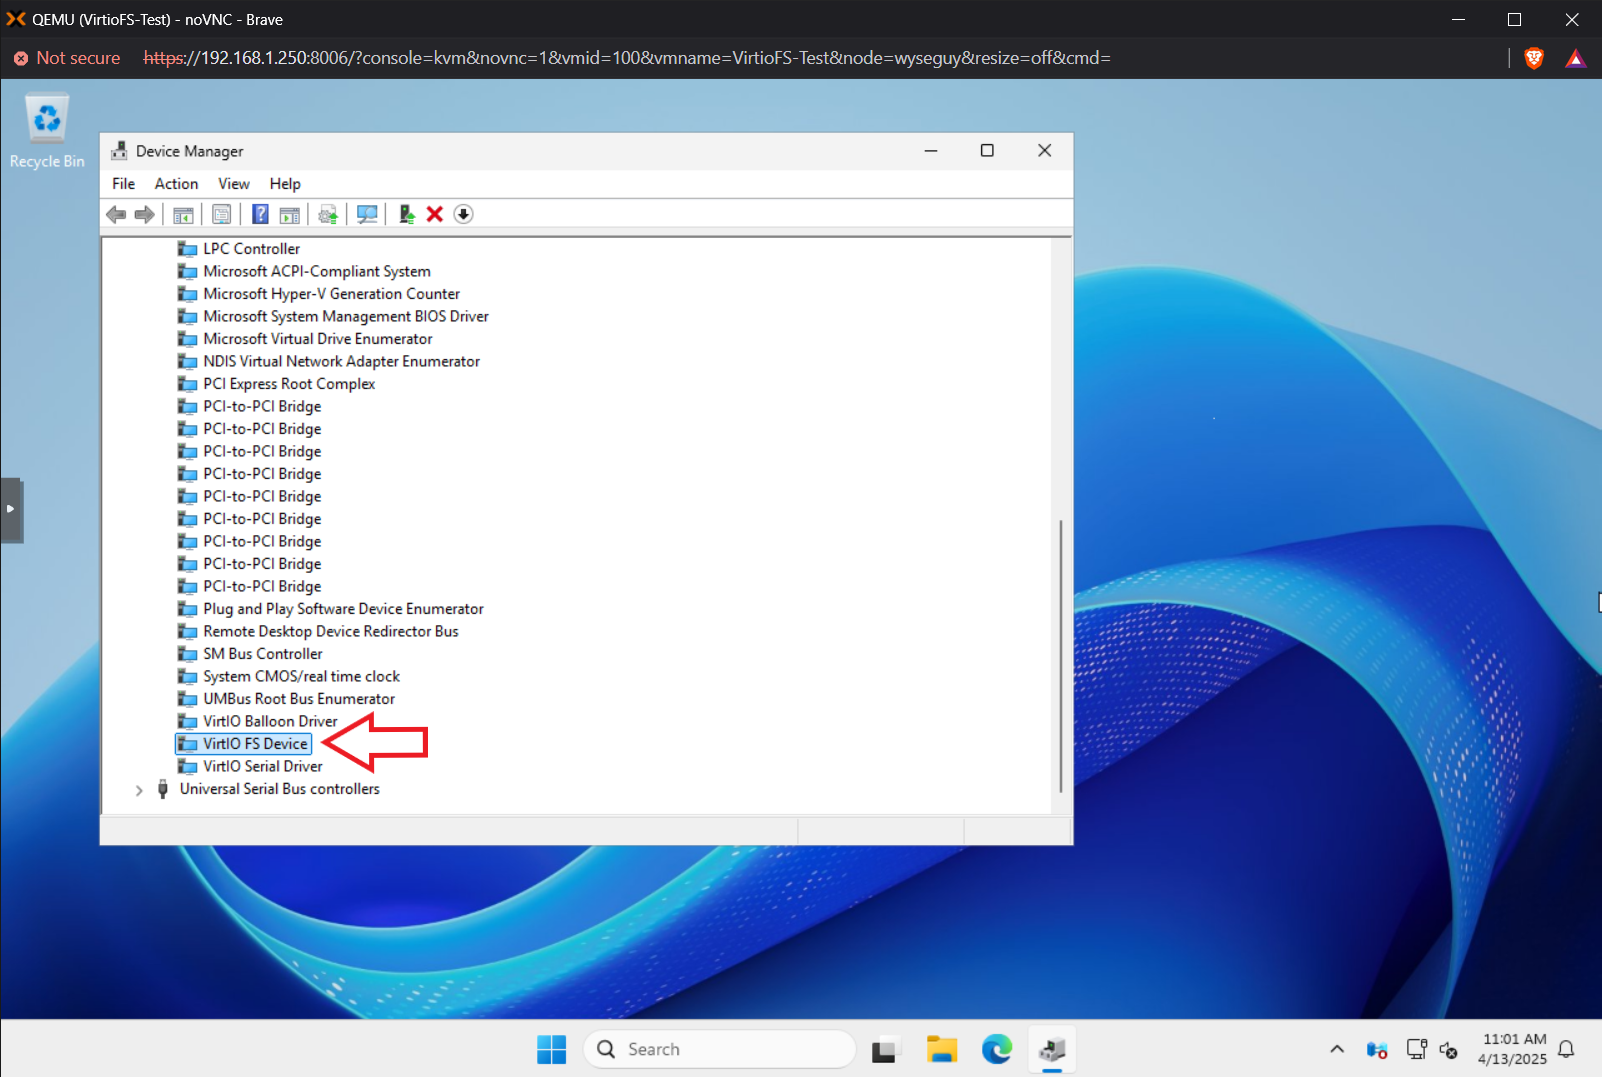This screenshot has height=1077, width=1602.
Task: Open the noVNC control panel side handle
Action: [11, 509]
